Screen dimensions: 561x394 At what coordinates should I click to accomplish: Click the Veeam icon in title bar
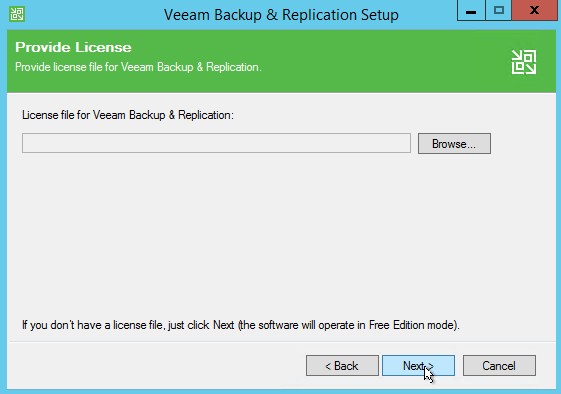click(x=17, y=15)
